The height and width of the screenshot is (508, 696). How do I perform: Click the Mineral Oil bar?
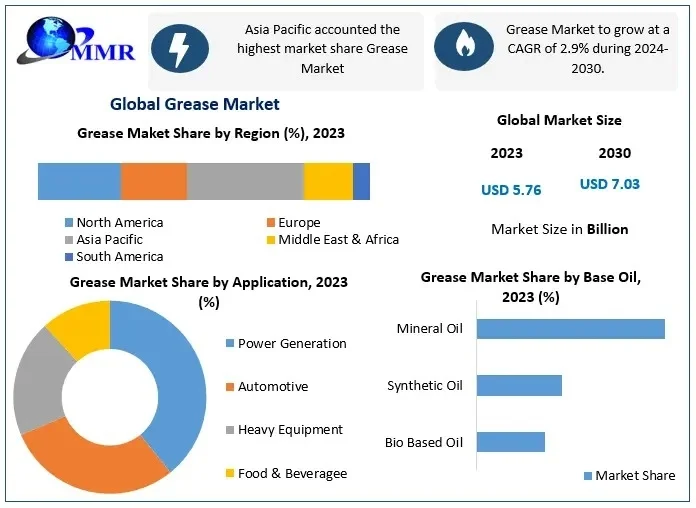(570, 329)
